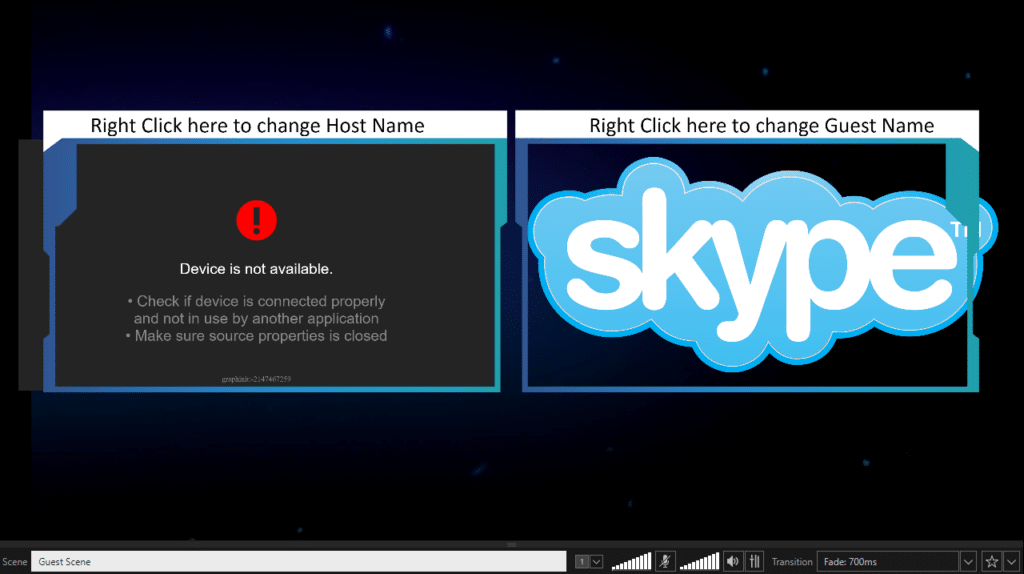Select view number 1 button
The height and width of the screenshot is (574, 1024).
click(582, 562)
